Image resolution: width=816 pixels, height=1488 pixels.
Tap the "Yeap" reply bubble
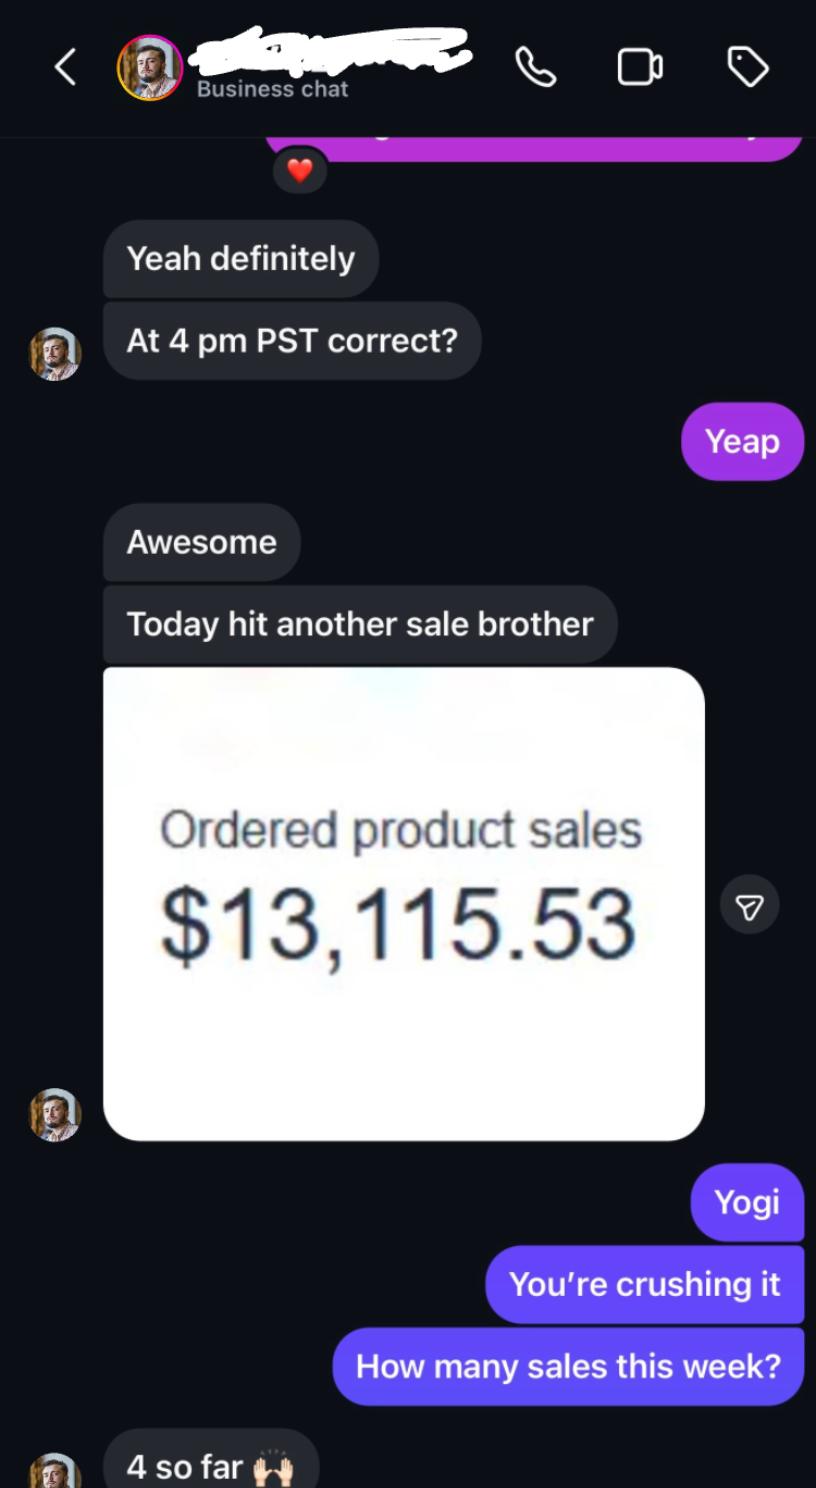pyautogui.click(x=742, y=441)
